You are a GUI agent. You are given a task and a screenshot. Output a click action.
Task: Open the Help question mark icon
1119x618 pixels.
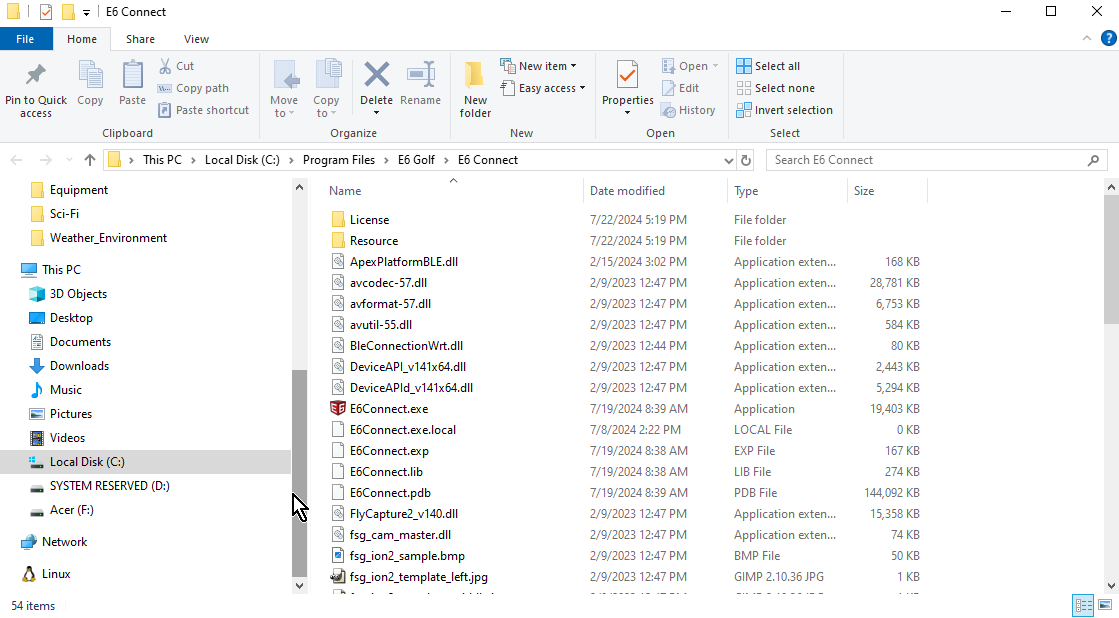coord(1108,39)
